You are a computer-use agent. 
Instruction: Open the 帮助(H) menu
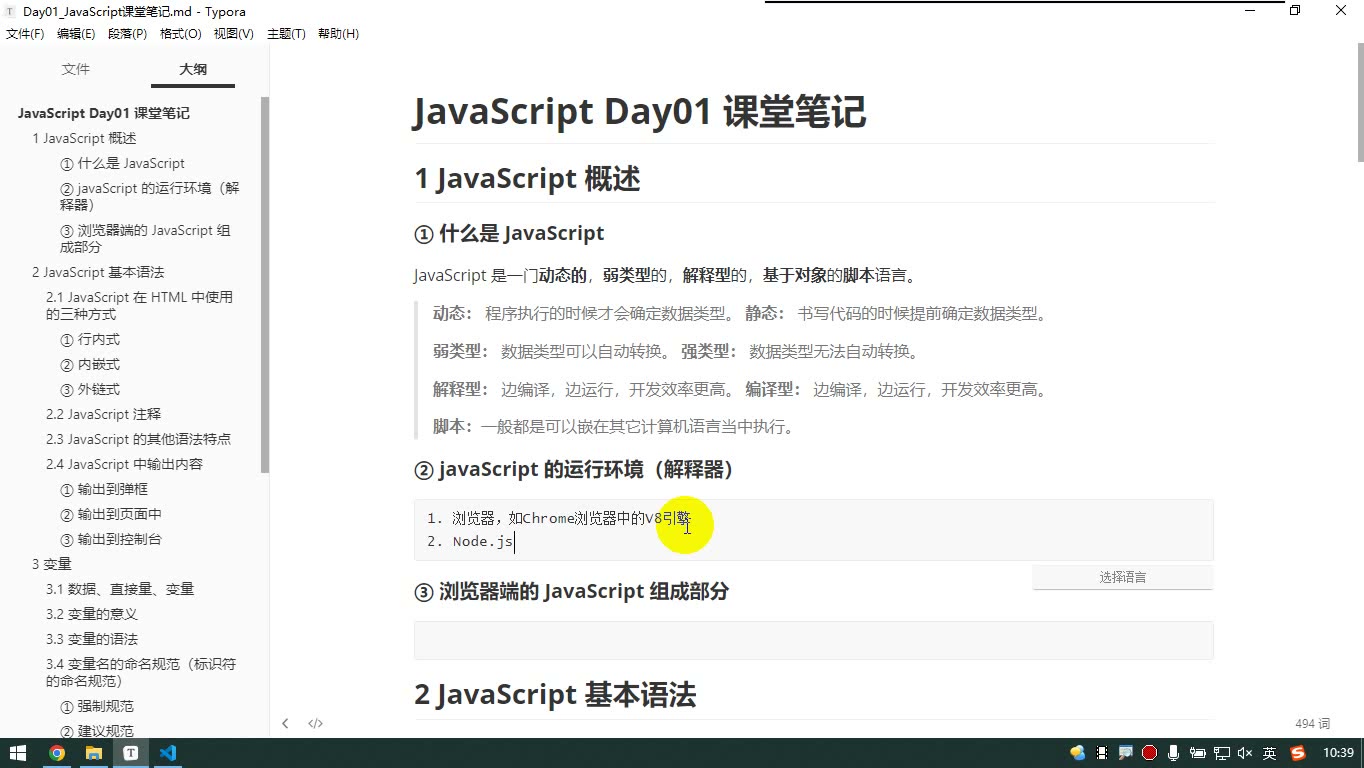338,34
